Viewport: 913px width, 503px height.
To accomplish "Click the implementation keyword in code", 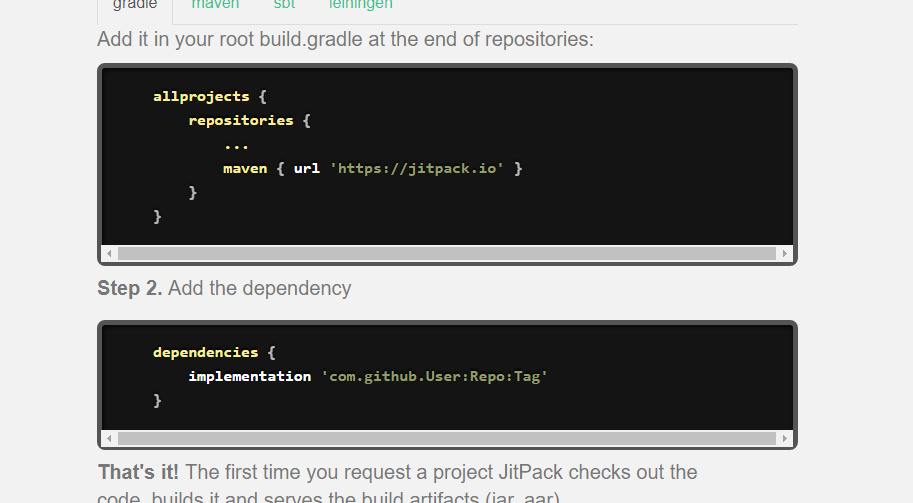I will pyautogui.click(x=249, y=376).
